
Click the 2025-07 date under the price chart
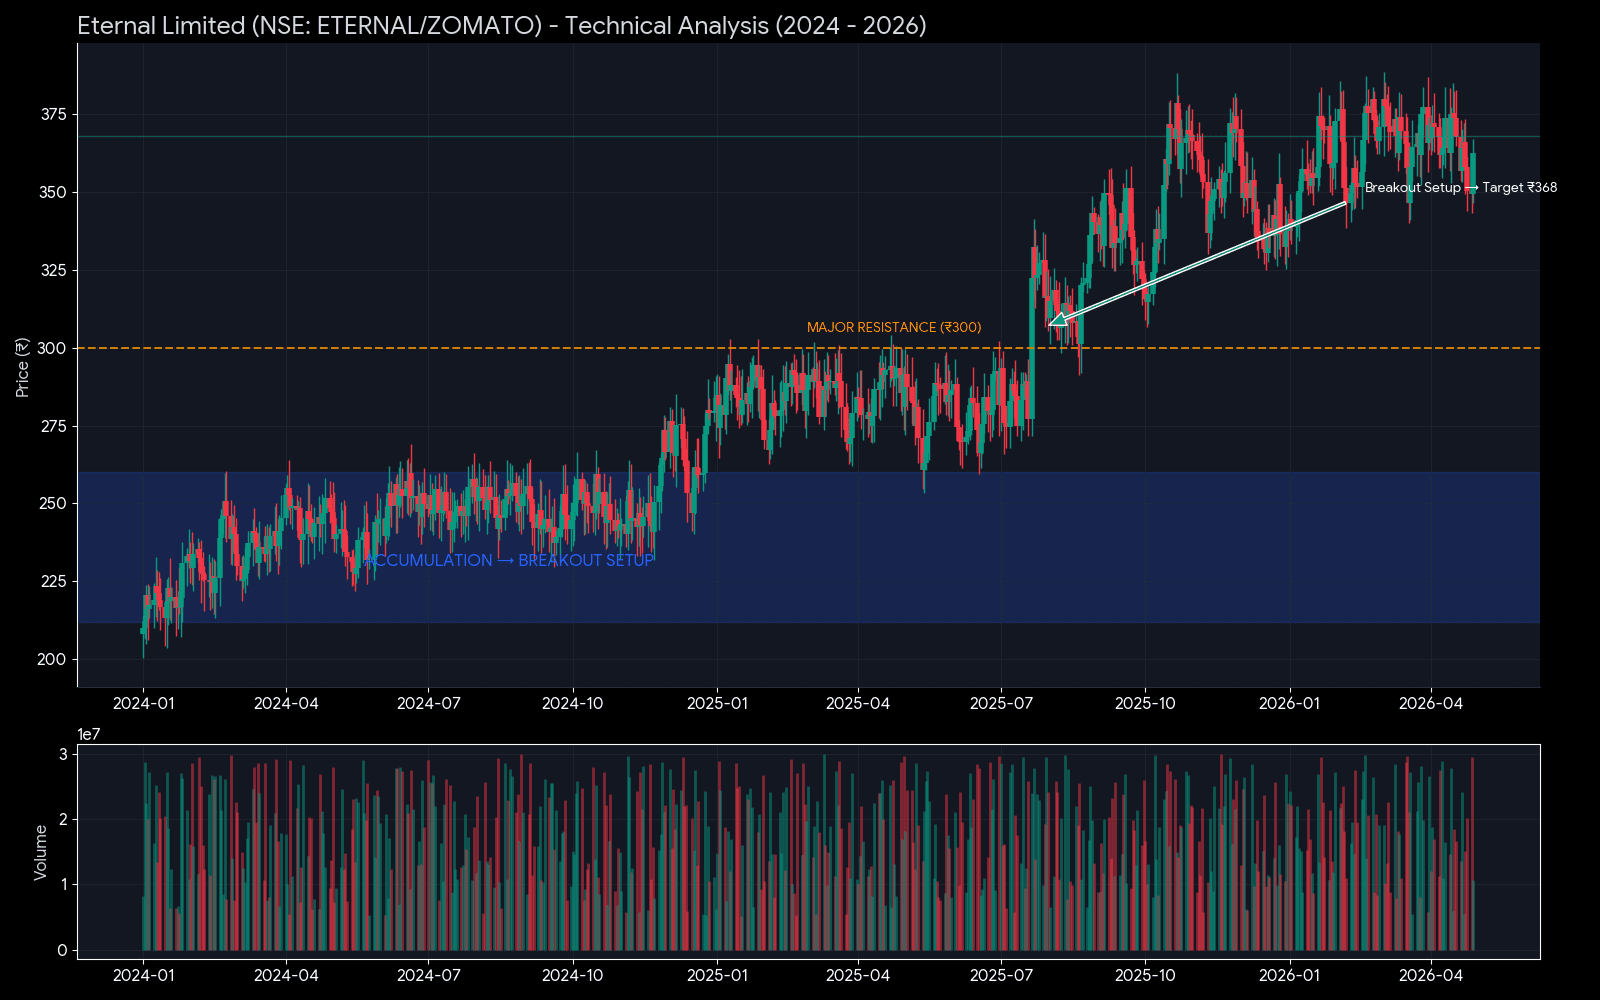click(x=1001, y=704)
